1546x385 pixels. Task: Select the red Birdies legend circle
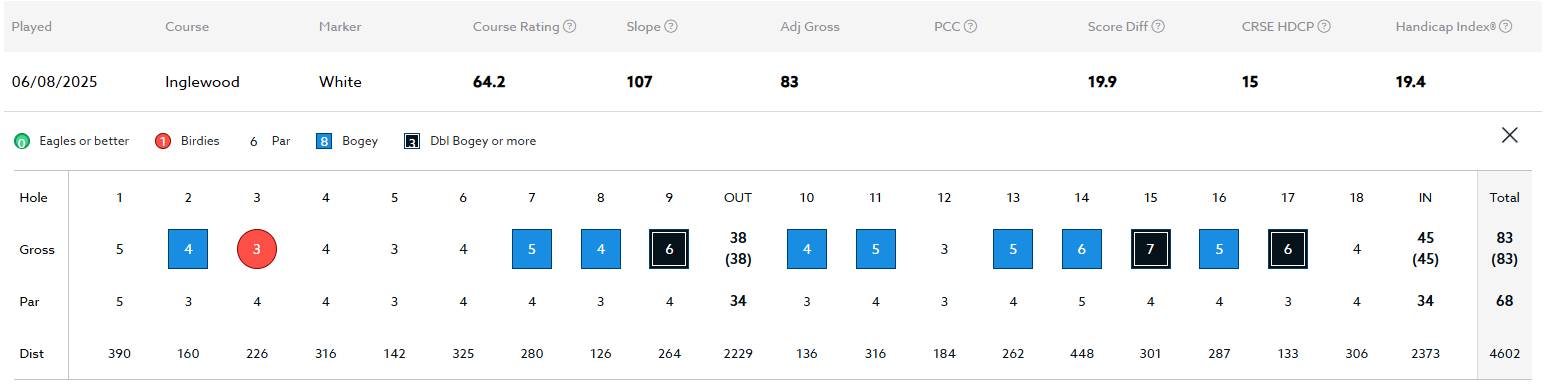point(163,141)
